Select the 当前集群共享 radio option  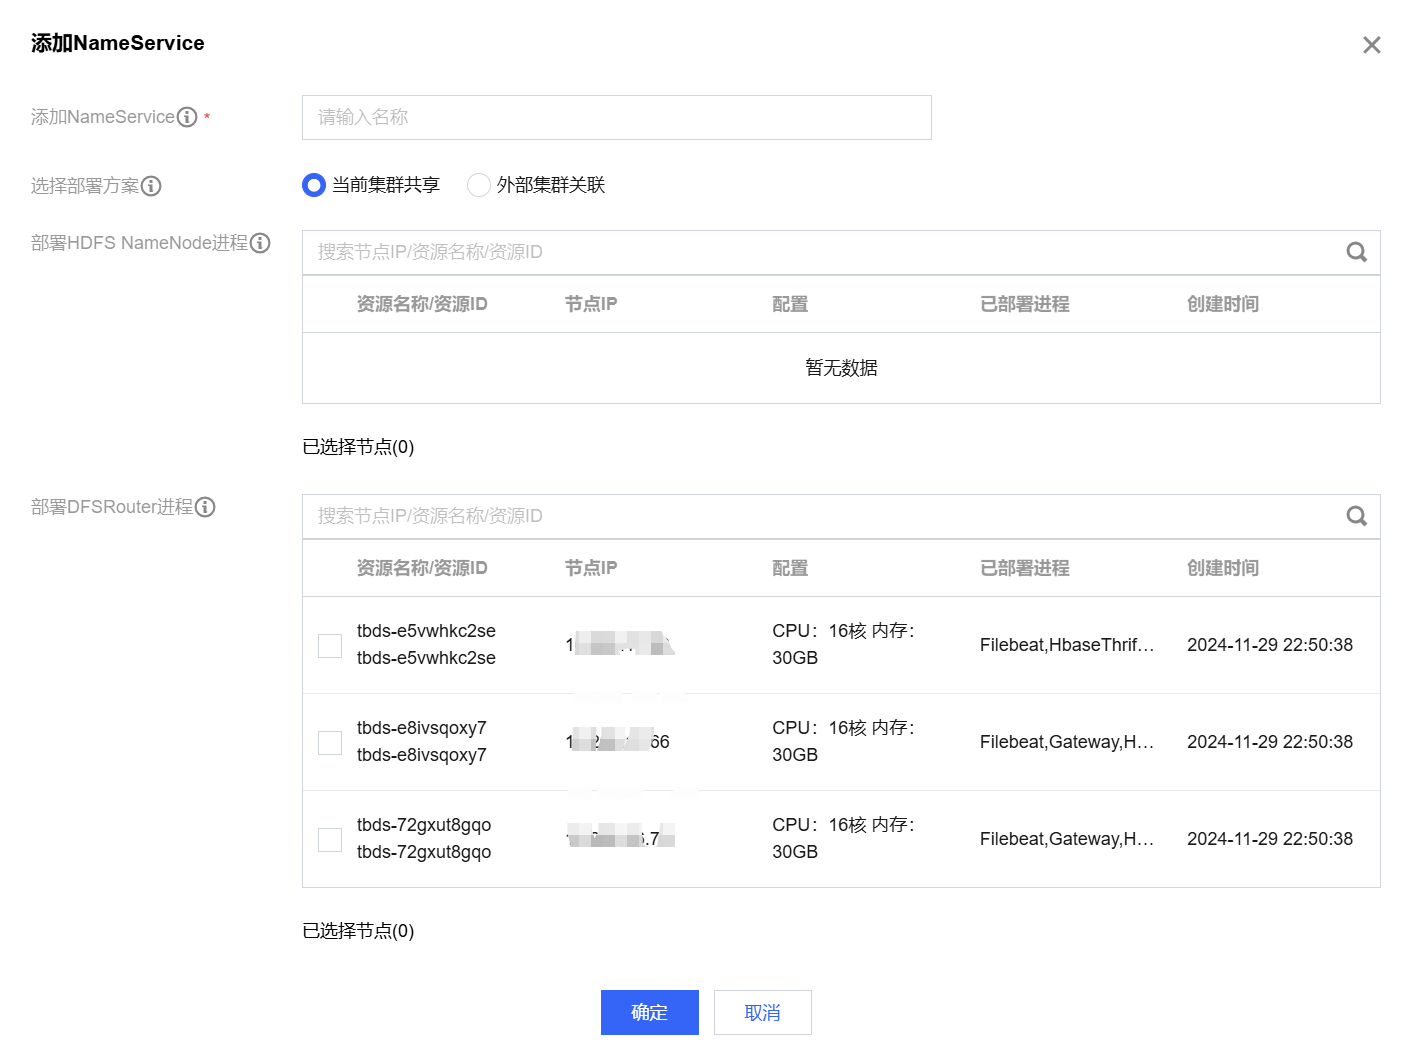click(314, 185)
